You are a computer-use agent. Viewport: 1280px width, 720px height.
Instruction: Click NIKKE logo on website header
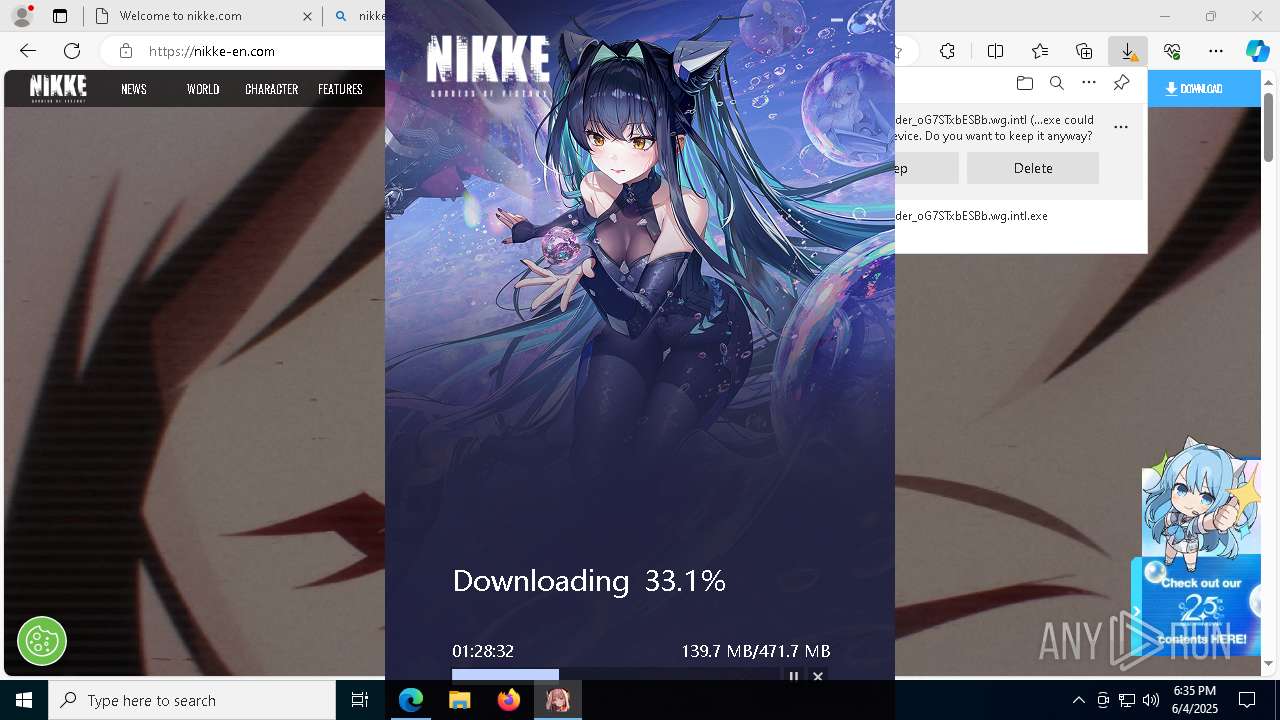(58, 88)
